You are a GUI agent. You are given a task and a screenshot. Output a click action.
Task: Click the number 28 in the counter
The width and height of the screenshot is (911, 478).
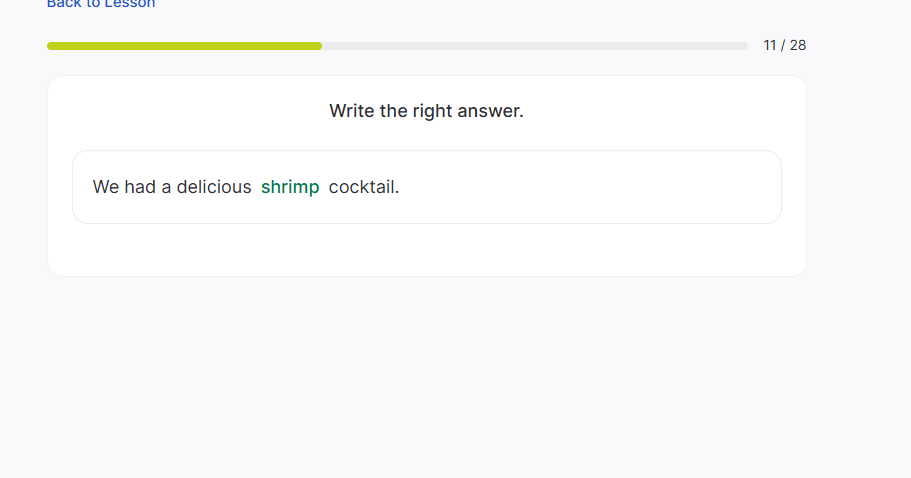click(797, 45)
